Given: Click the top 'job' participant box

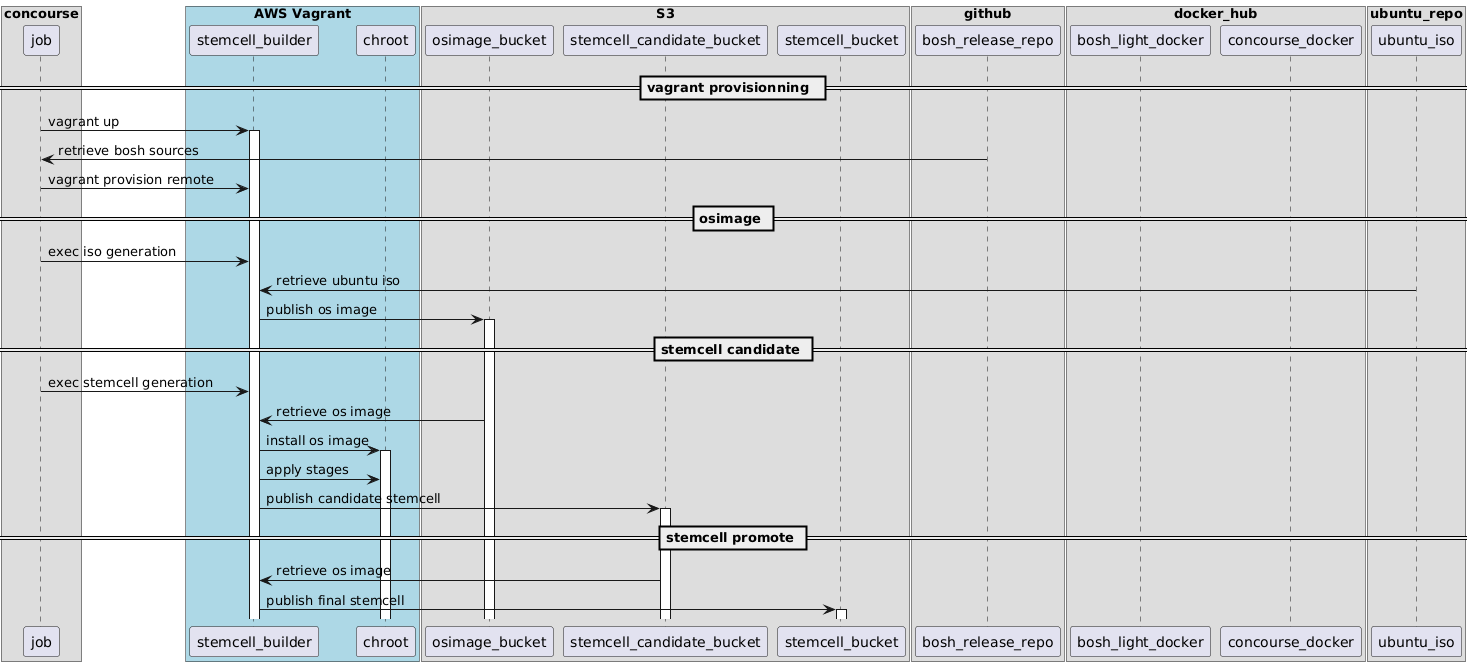Looking at the screenshot, I should (41, 40).
